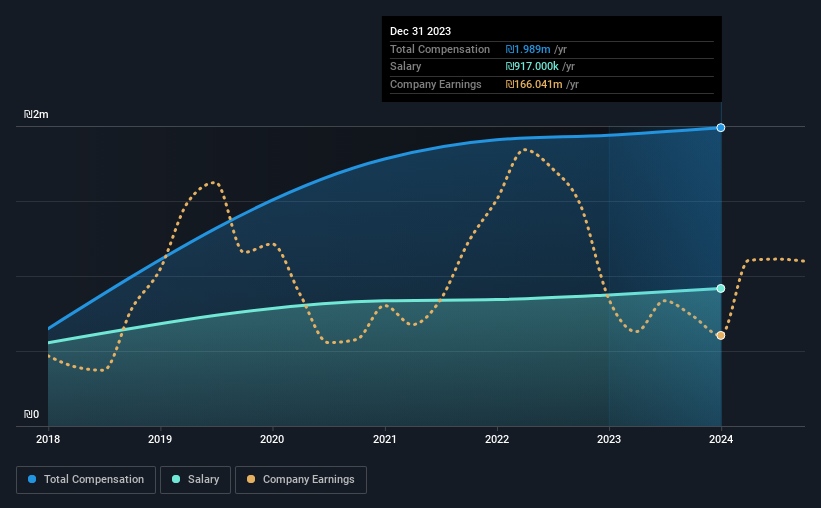
Task: Select the 2022 x-axis label
Action: pos(497,439)
